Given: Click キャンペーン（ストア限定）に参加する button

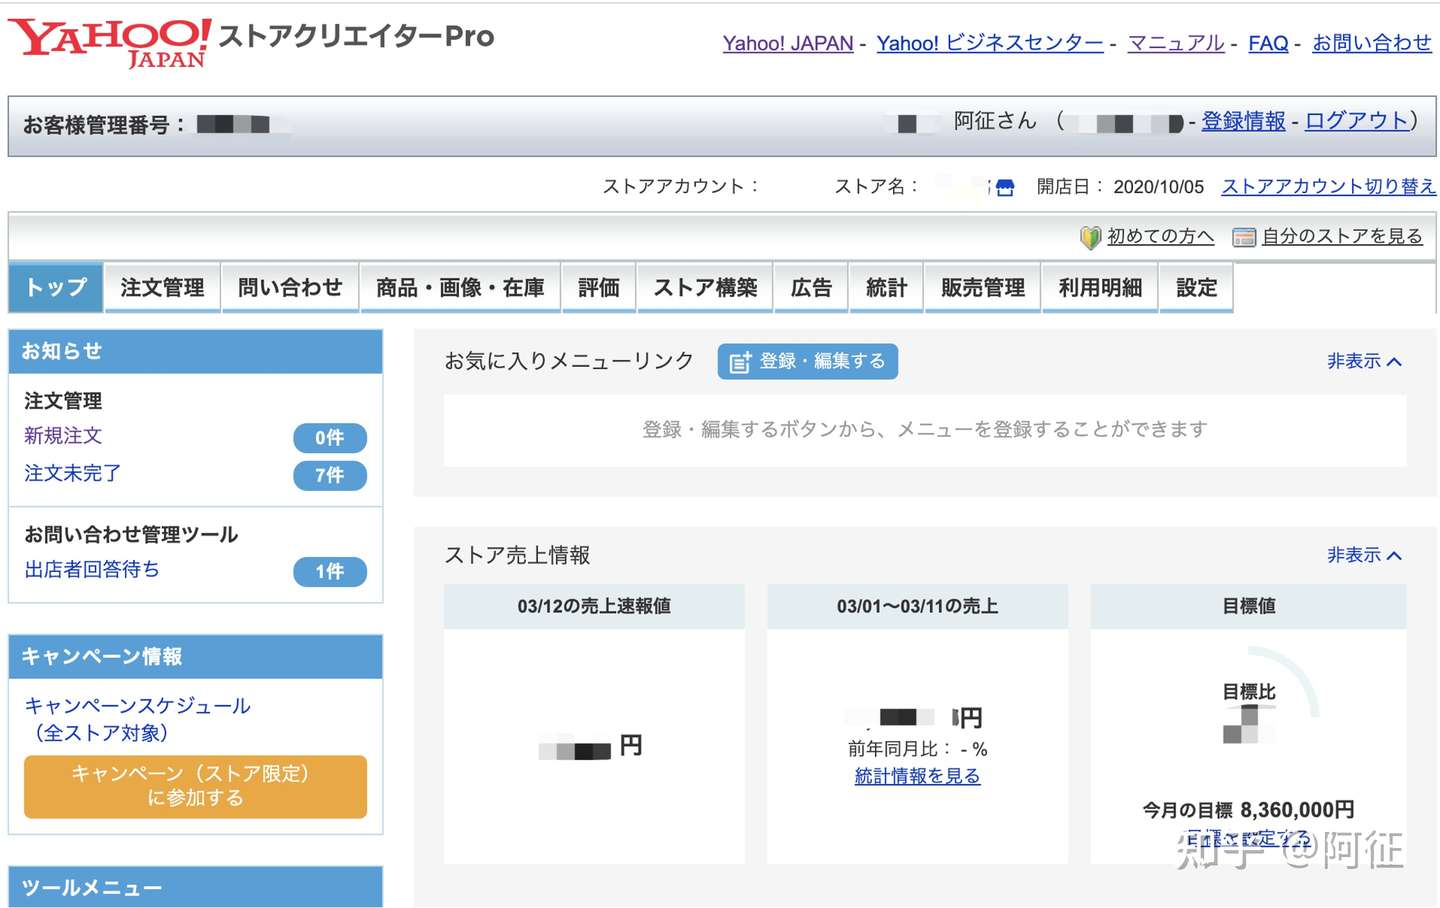Looking at the screenshot, I should coord(195,786).
